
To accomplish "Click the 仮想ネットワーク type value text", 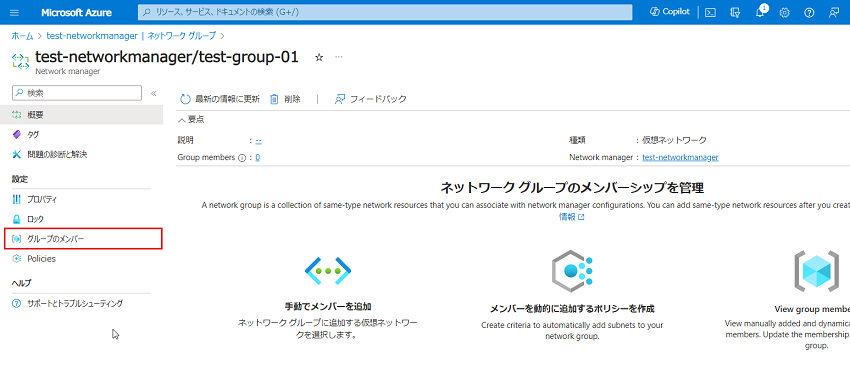I will point(674,140).
